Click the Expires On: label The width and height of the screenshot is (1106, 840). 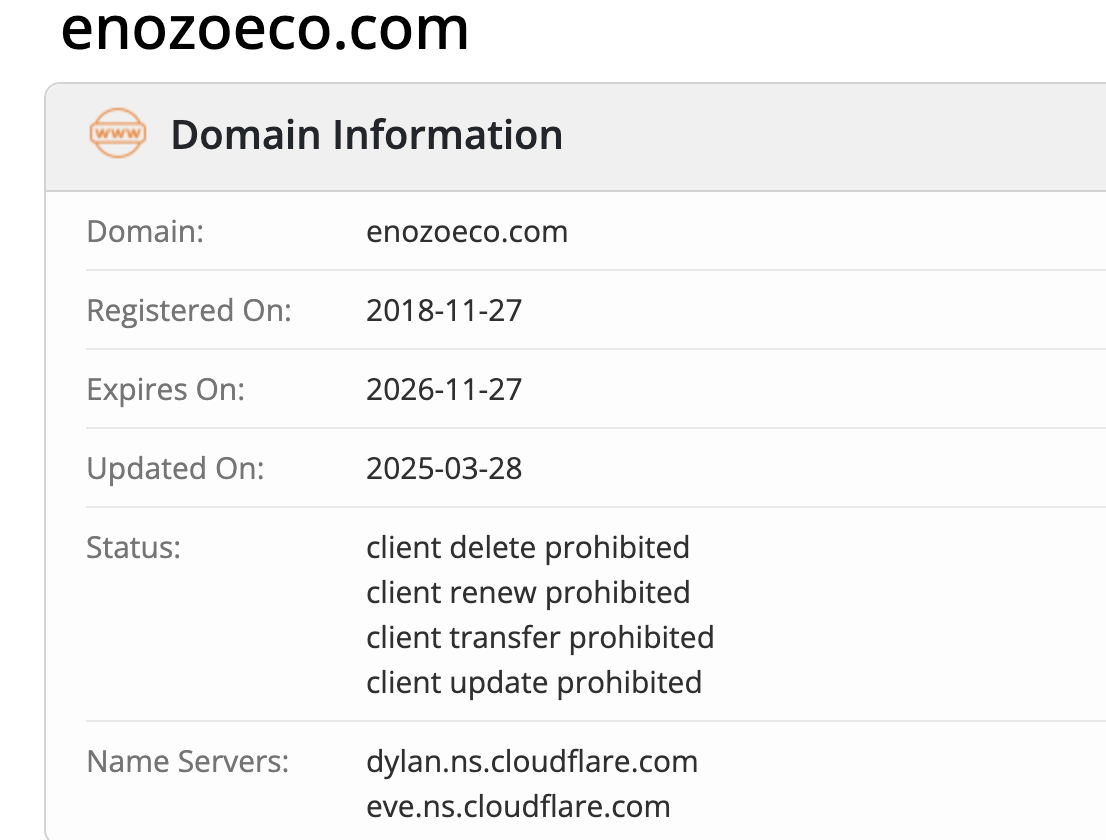pyautogui.click(x=165, y=389)
